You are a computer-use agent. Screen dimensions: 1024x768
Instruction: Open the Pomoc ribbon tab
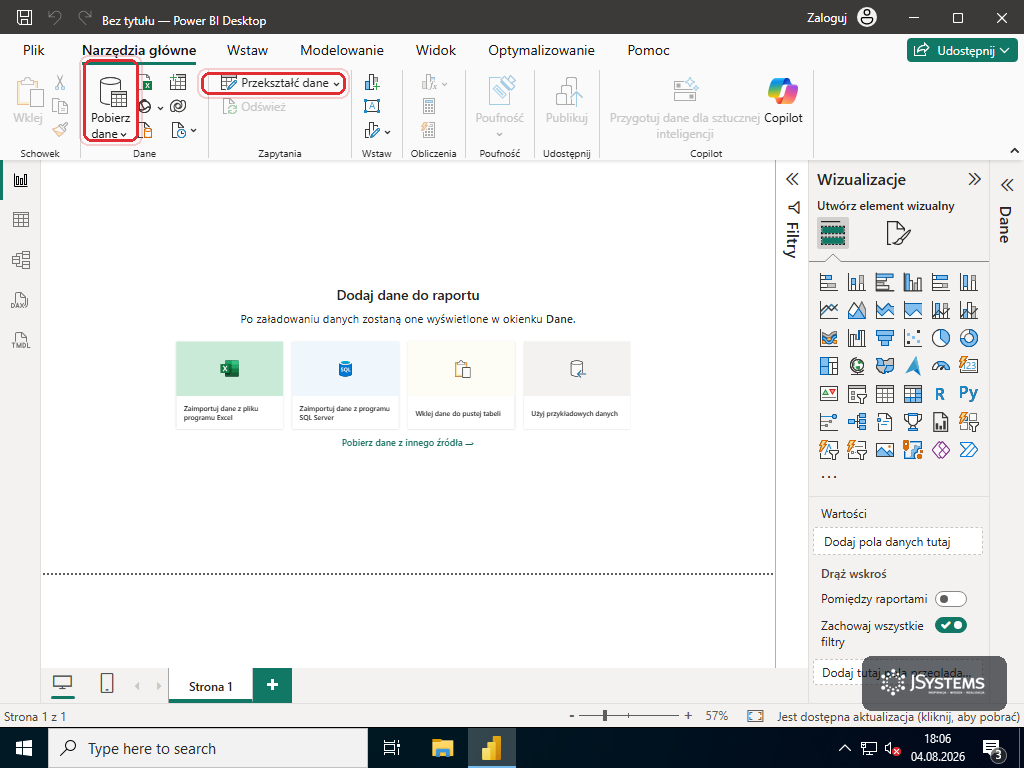click(648, 50)
